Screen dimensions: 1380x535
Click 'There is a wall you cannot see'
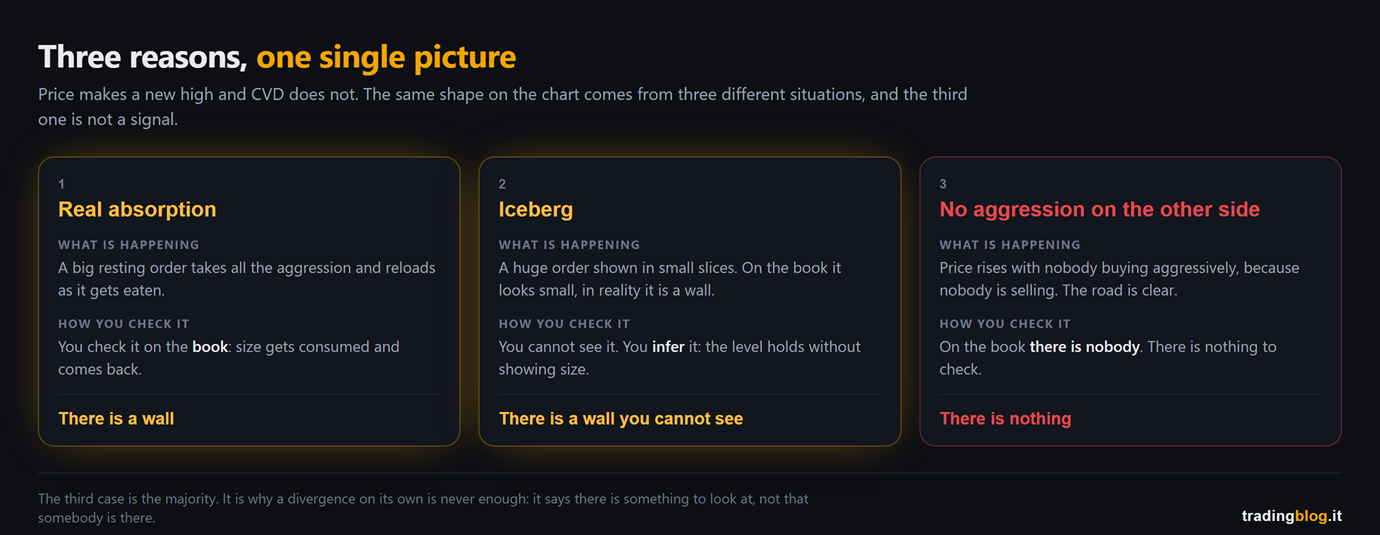(621, 418)
